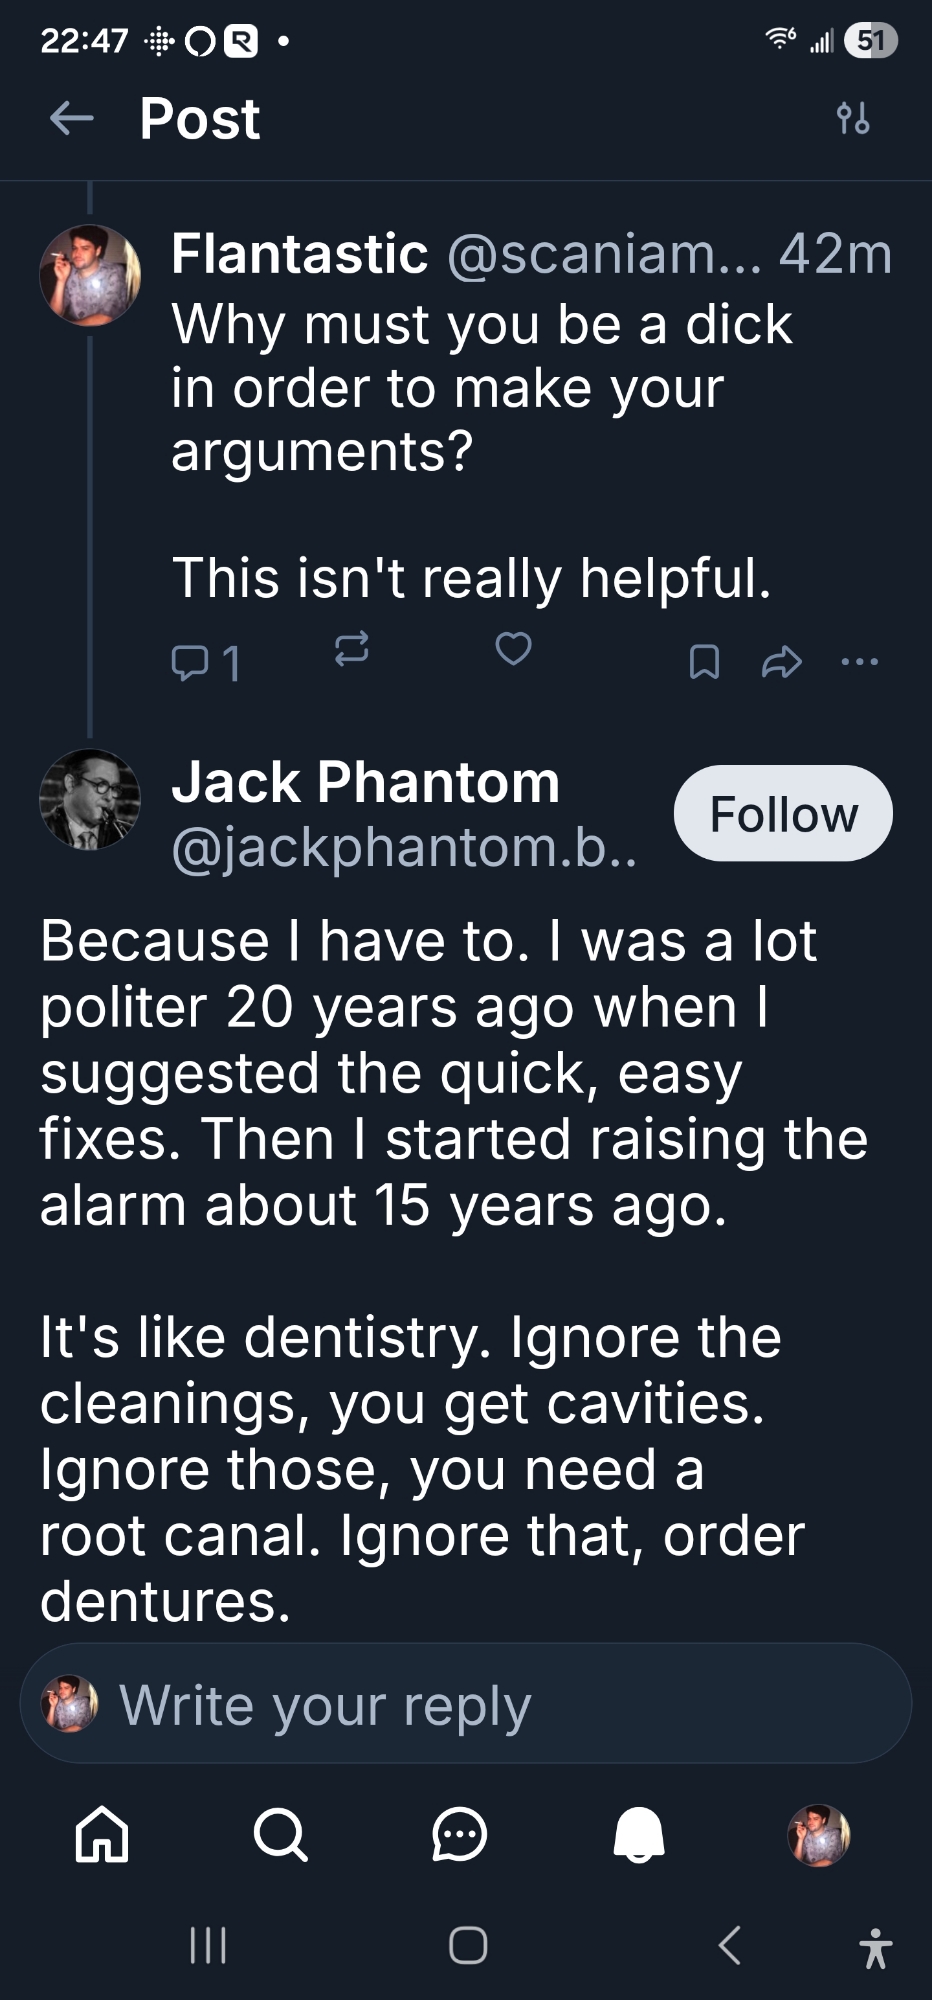Follow Jack Phantom
932x2000 pixels.
[783, 814]
